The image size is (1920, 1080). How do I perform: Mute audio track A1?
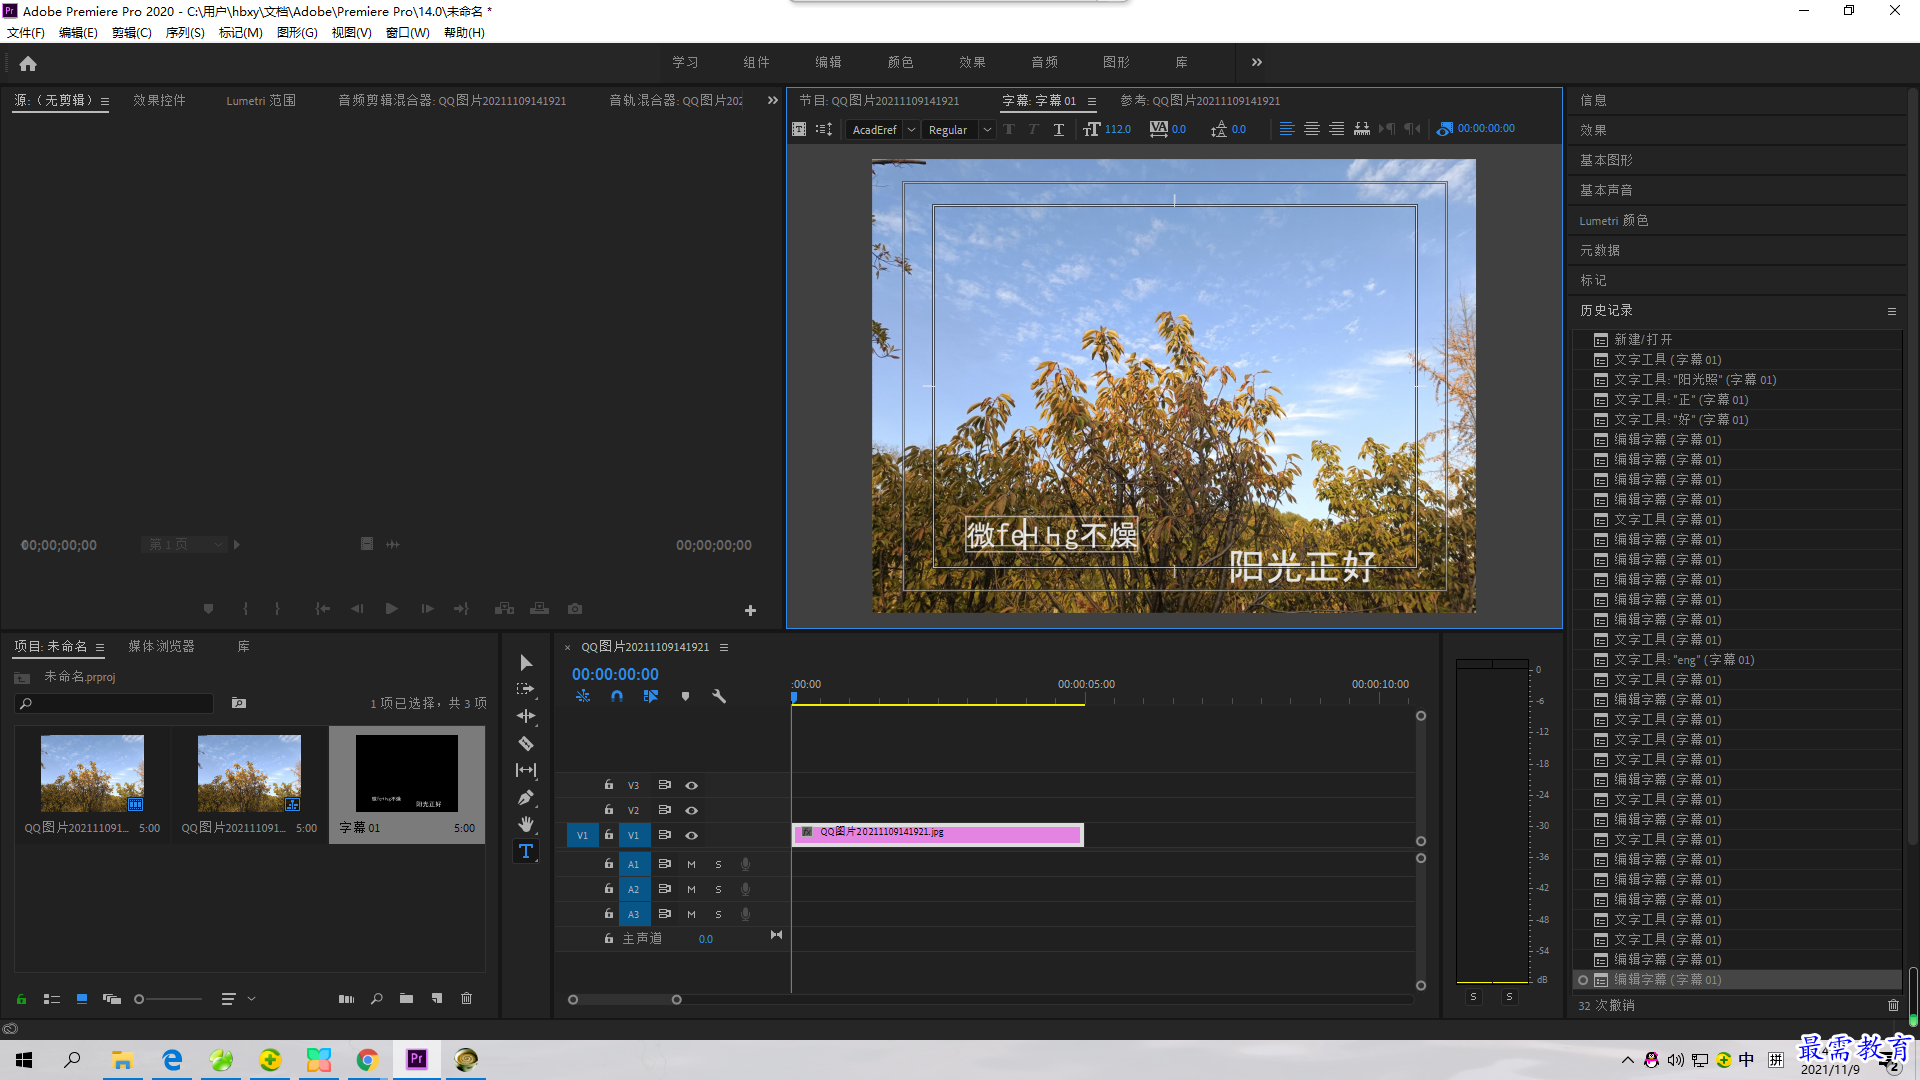click(691, 864)
